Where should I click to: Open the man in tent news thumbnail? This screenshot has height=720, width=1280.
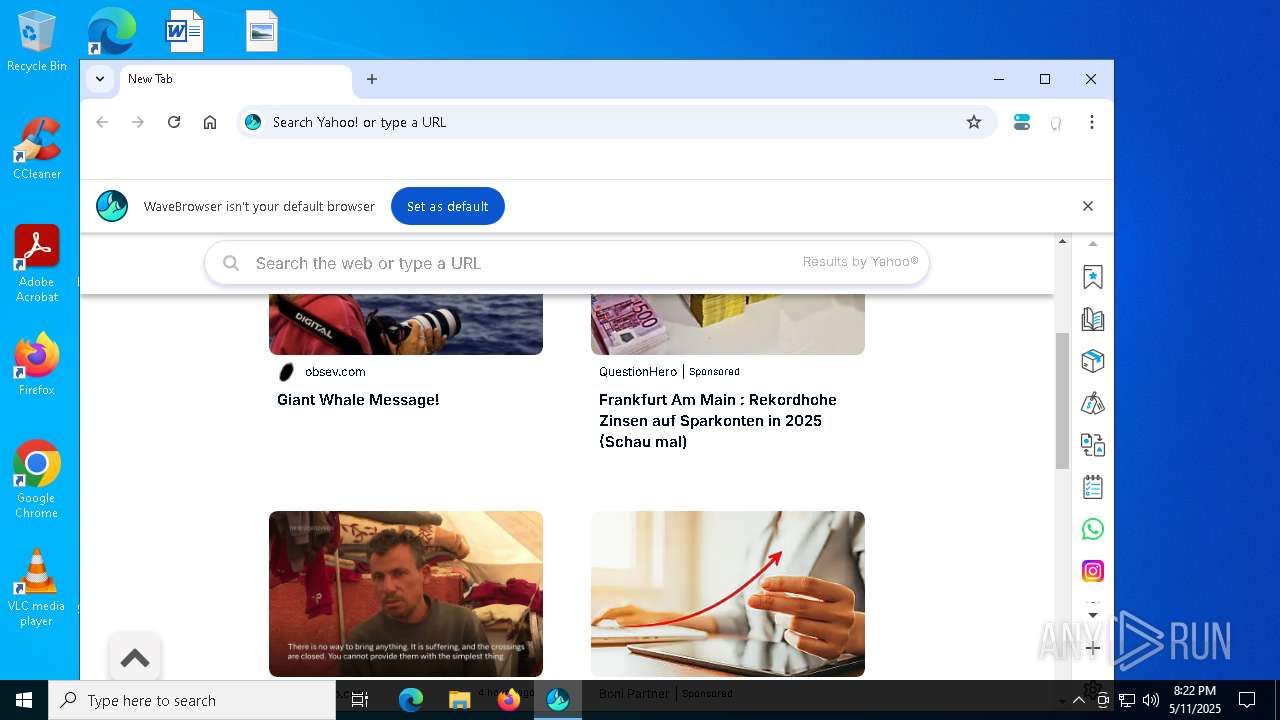point(406,594)
